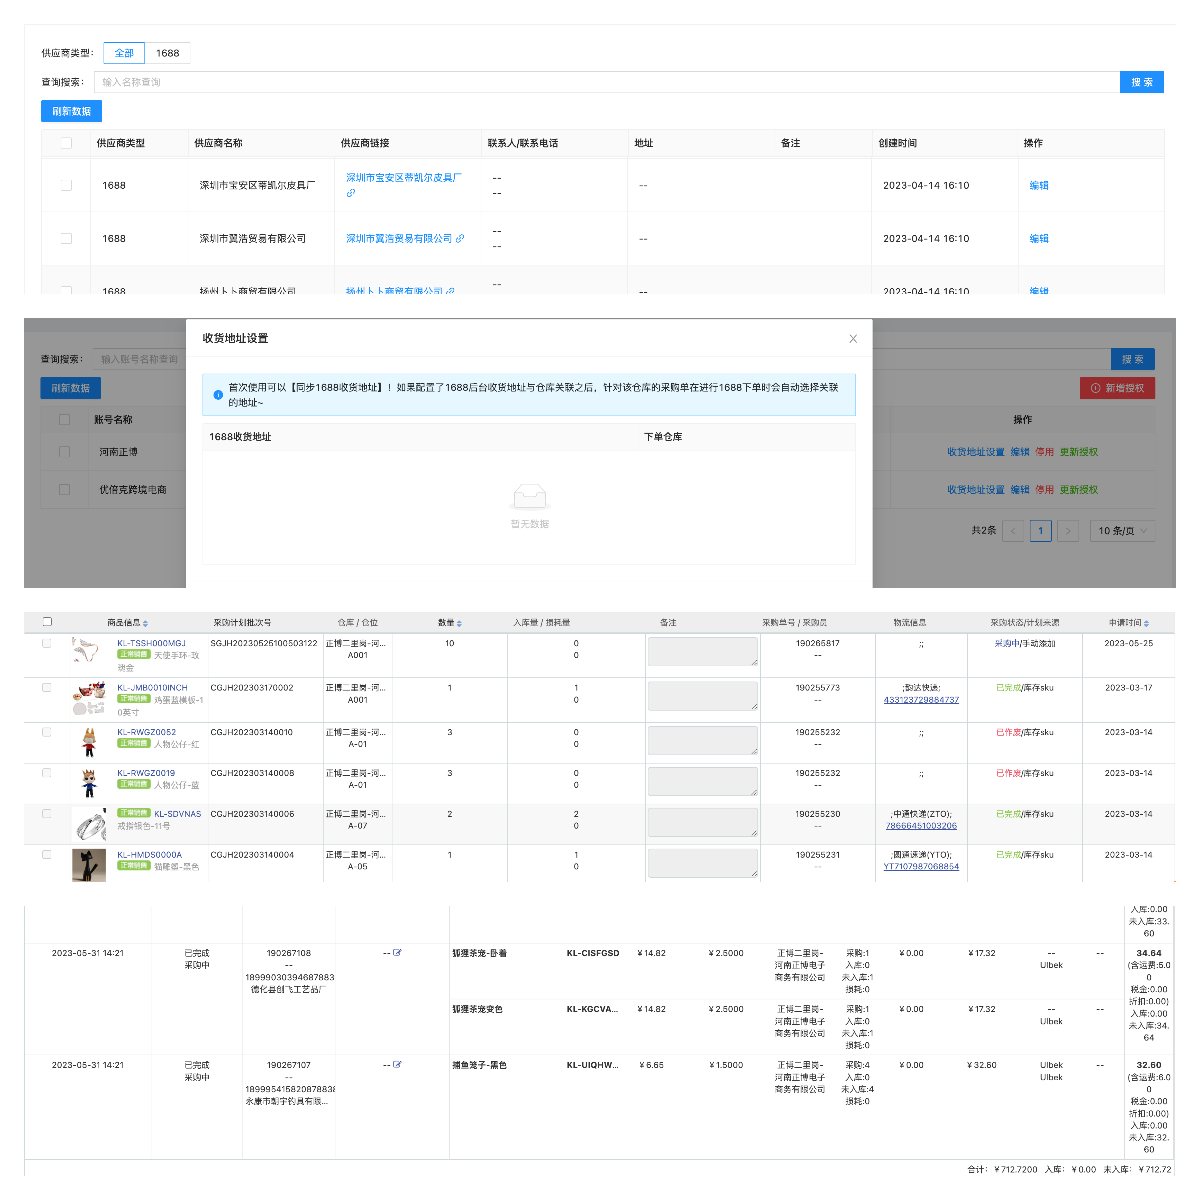Open the 10 条/页 page size dropdown
The width and height of the screenshot is (1200, 1200).
[x=1123, y=531]
